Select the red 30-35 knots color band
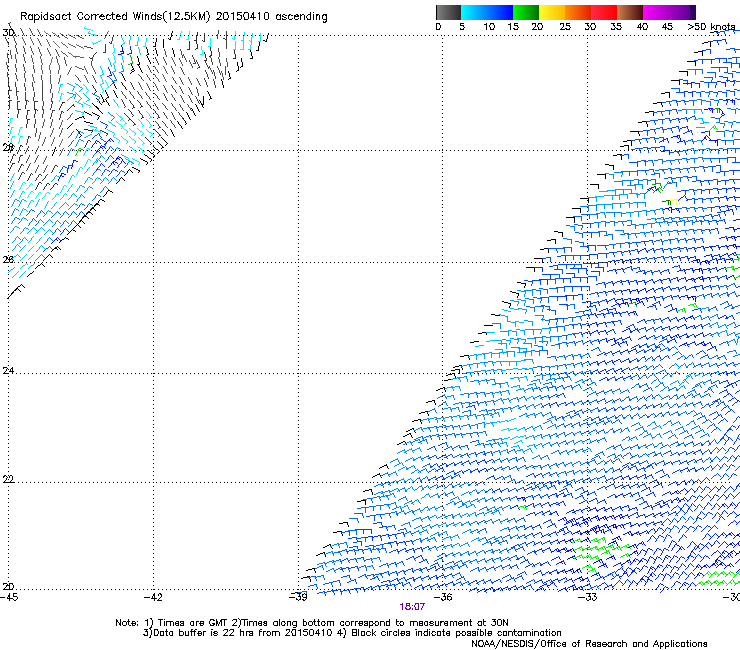The width and height of the screenshot is (740, 650). 604,12
